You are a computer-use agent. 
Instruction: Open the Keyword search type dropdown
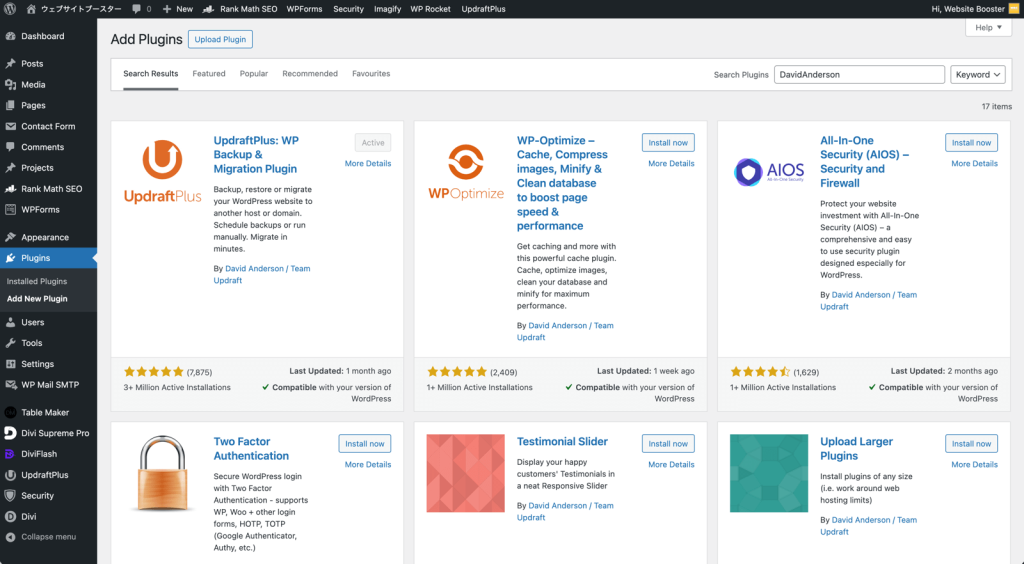pyautogui.click(x=978, y=74)
